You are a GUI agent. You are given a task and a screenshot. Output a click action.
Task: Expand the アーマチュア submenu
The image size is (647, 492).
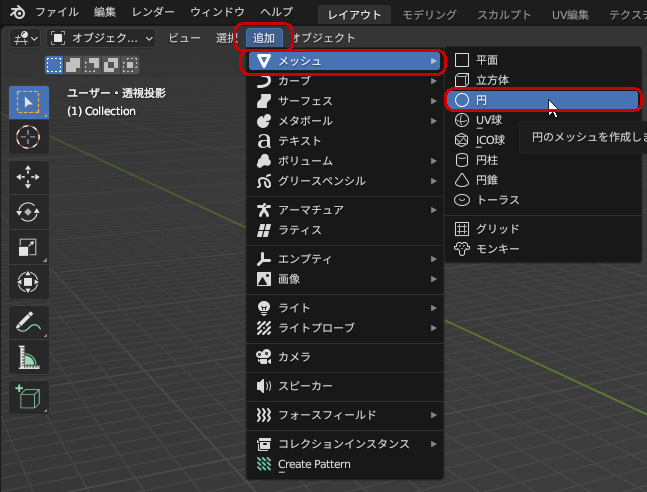(x=345, y=210)
